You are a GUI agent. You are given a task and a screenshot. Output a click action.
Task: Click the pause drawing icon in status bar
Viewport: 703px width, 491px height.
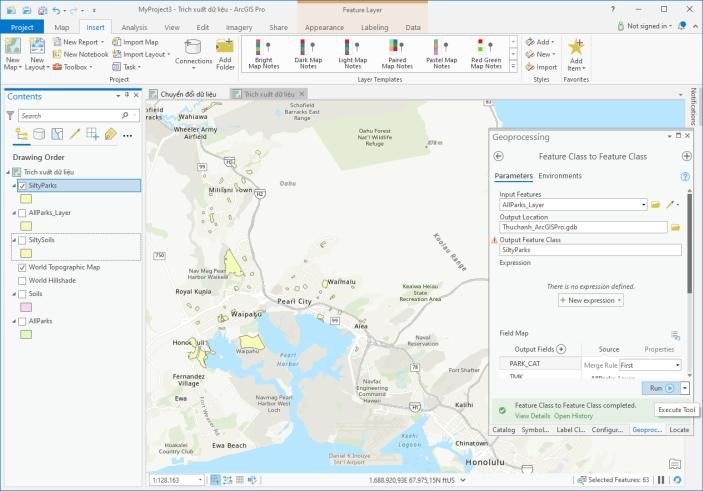661,480
